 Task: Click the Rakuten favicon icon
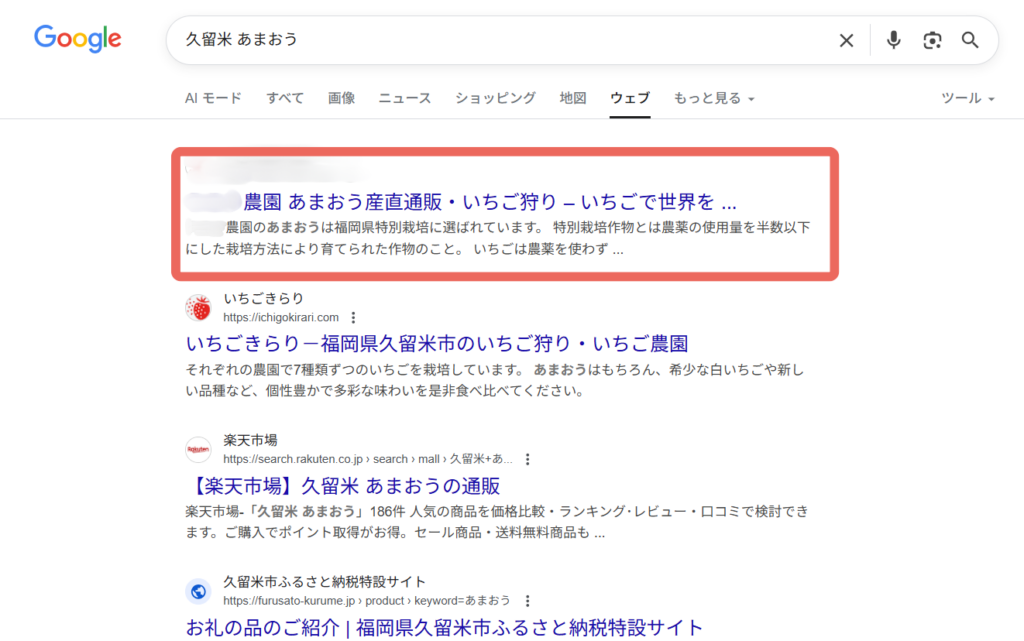click(198, 450)
